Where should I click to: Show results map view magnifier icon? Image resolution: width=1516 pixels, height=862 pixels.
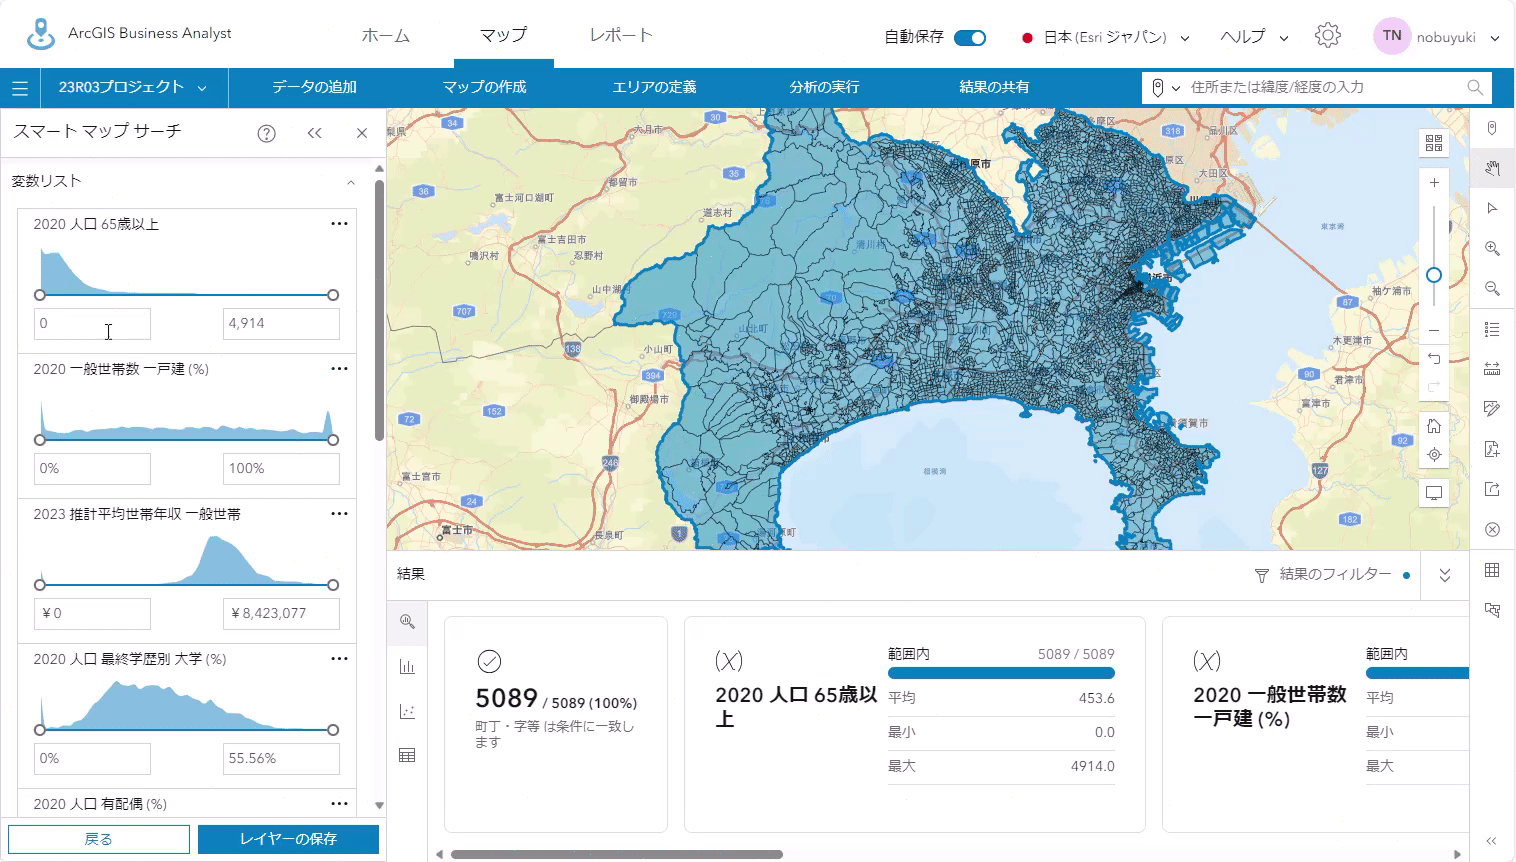(x=407, y=621)
